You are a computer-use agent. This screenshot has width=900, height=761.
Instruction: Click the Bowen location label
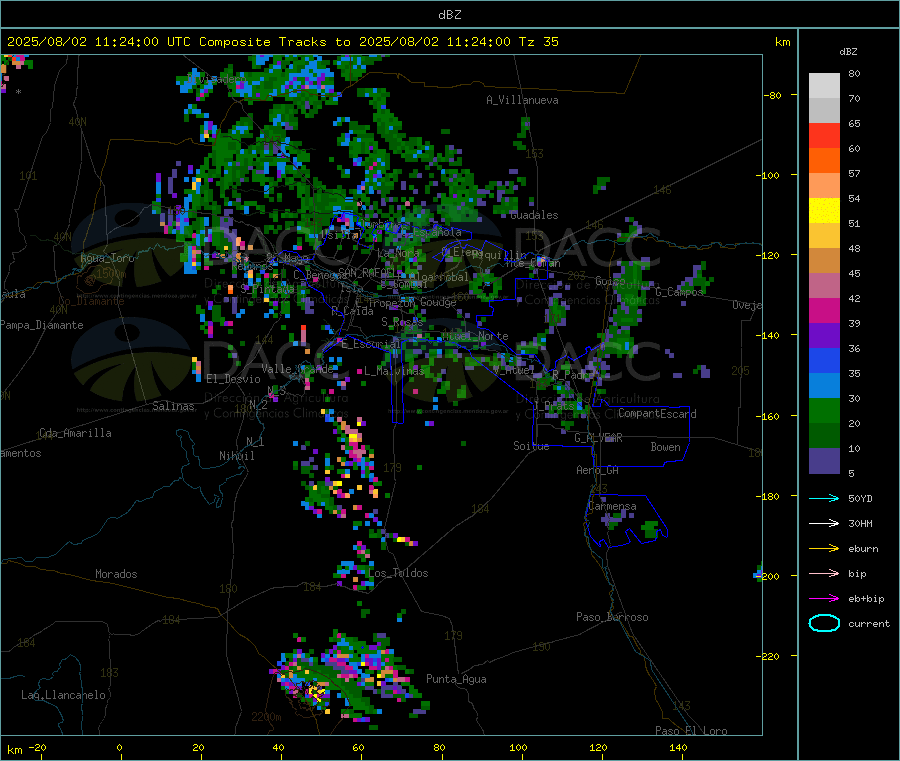(x=665, y=447)
